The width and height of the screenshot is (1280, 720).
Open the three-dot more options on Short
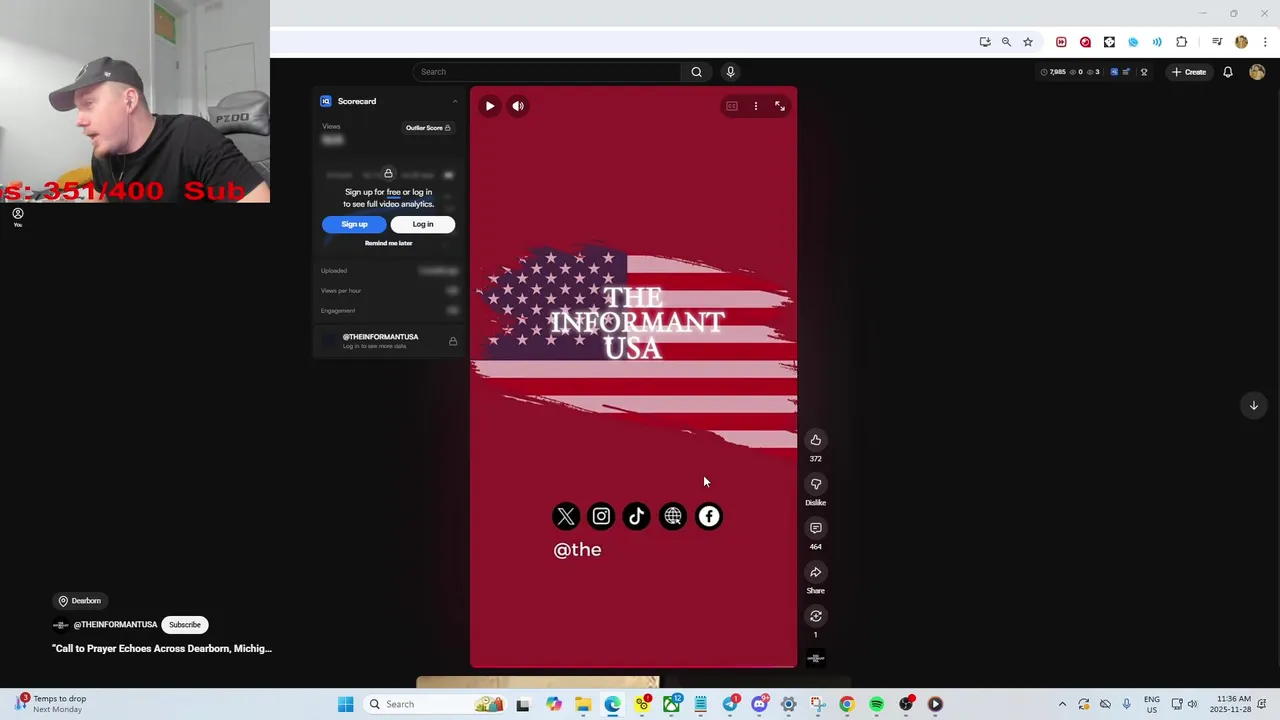(x=756, y=106)
